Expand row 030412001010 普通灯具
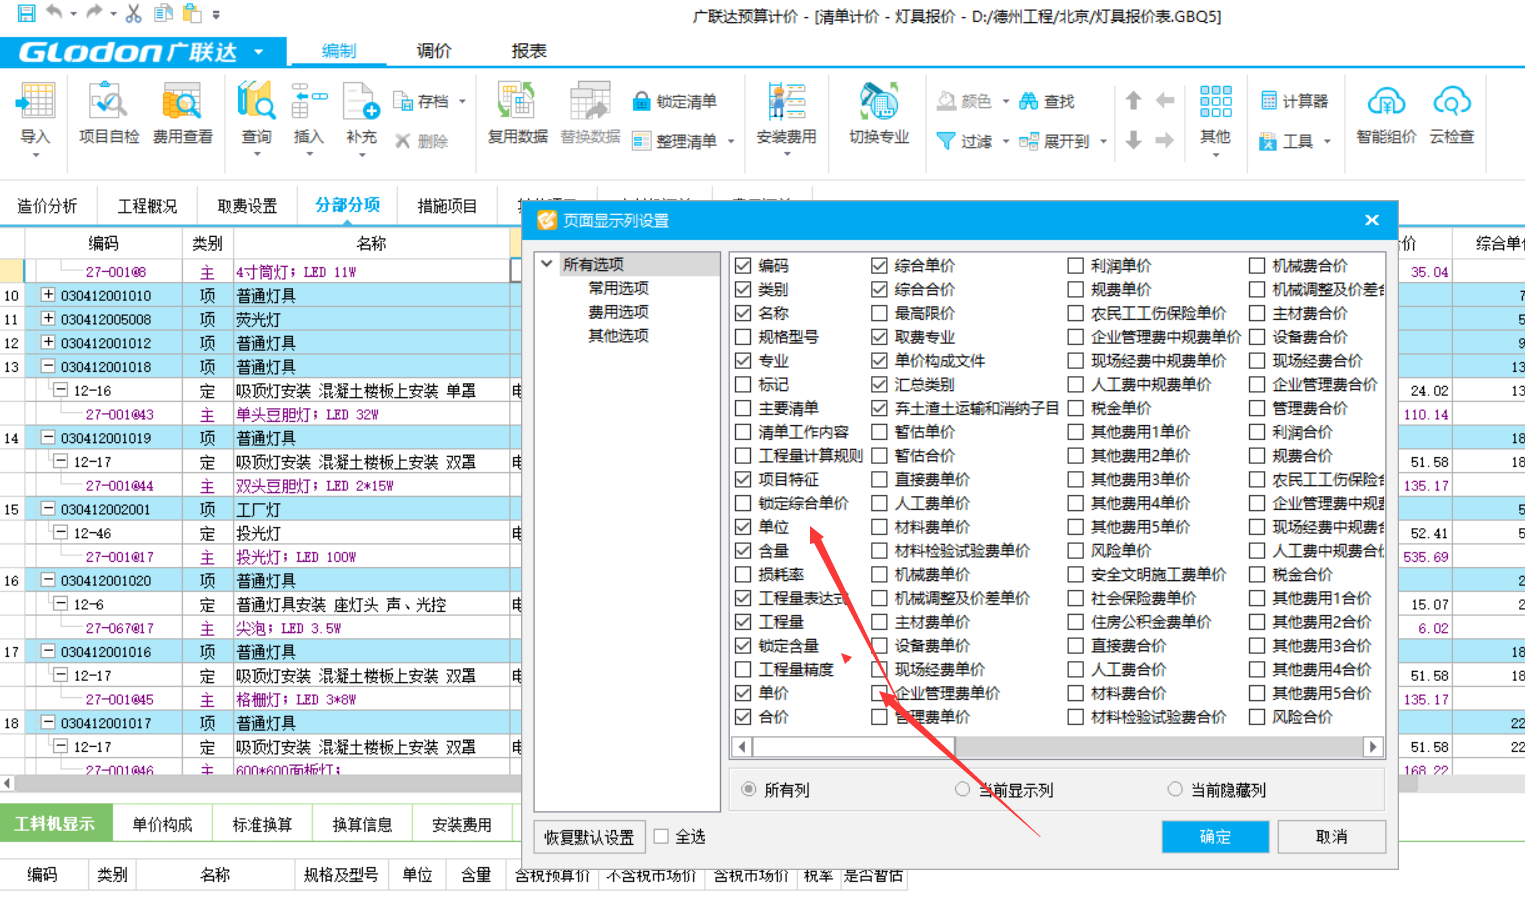This screenshot has width=1525, height=906. [47, 295]
